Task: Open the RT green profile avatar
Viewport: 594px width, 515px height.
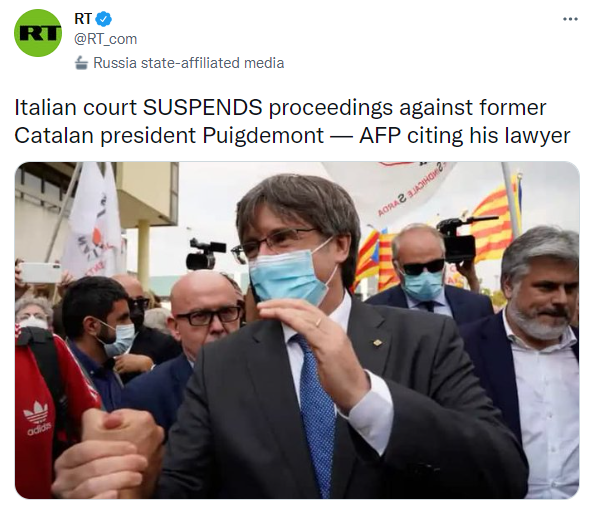Action: pyautogui.click(x=38, y=33)
